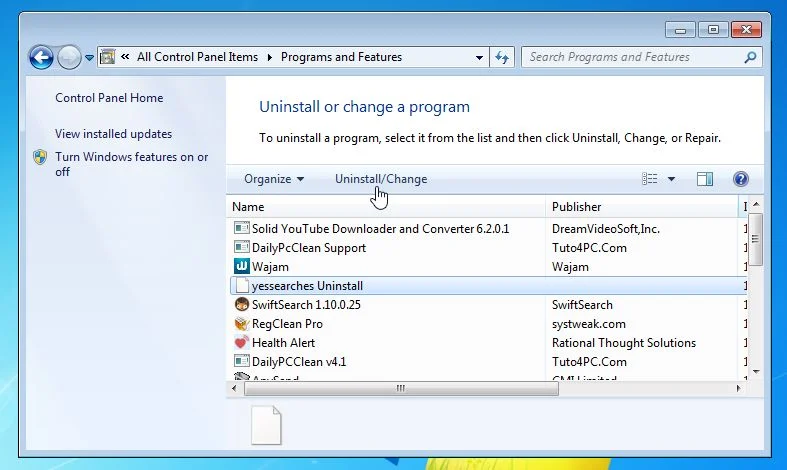Click the blank file thumbnail in details pane
Viewport: 787px width, 470px height.
(266, 425)
